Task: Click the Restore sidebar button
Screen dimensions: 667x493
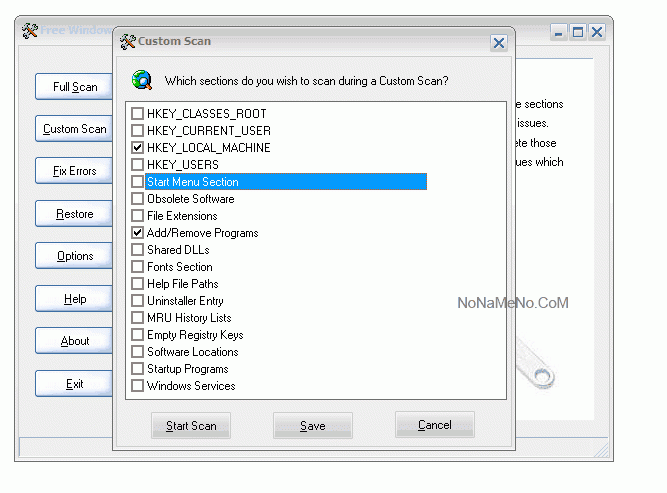Action: (75, 214)
